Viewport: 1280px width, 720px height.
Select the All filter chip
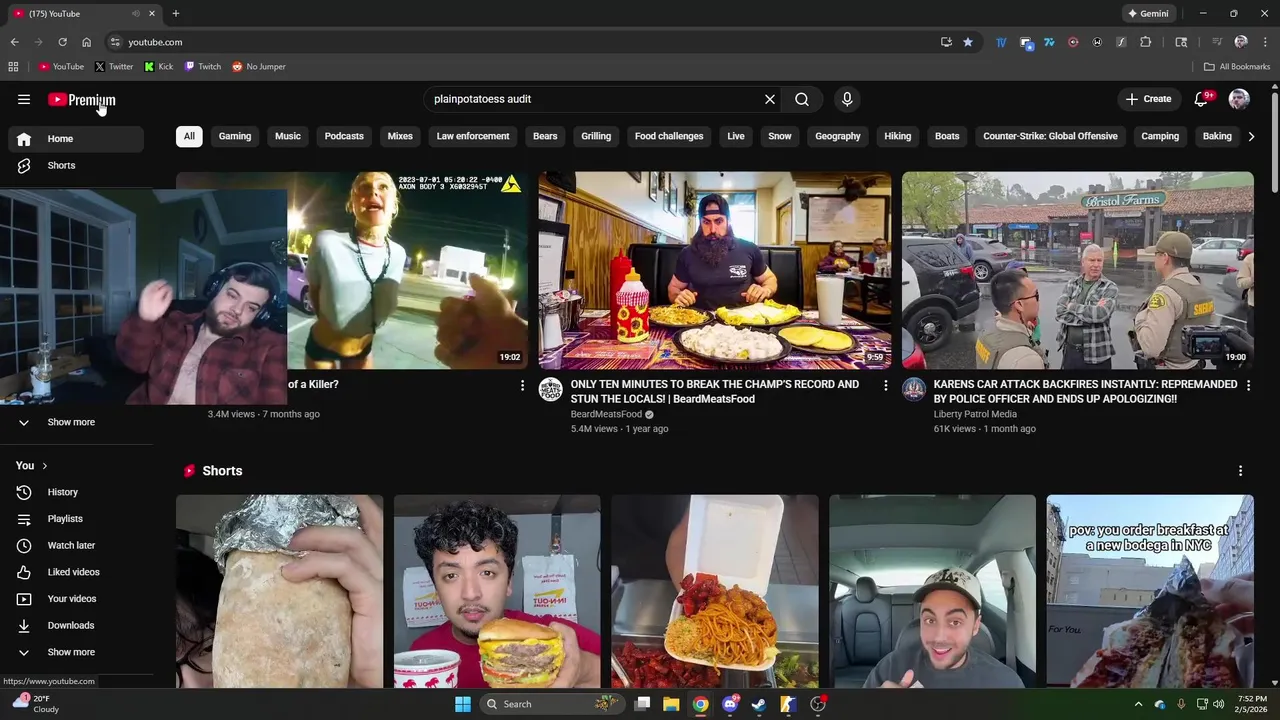coord(189,136)
